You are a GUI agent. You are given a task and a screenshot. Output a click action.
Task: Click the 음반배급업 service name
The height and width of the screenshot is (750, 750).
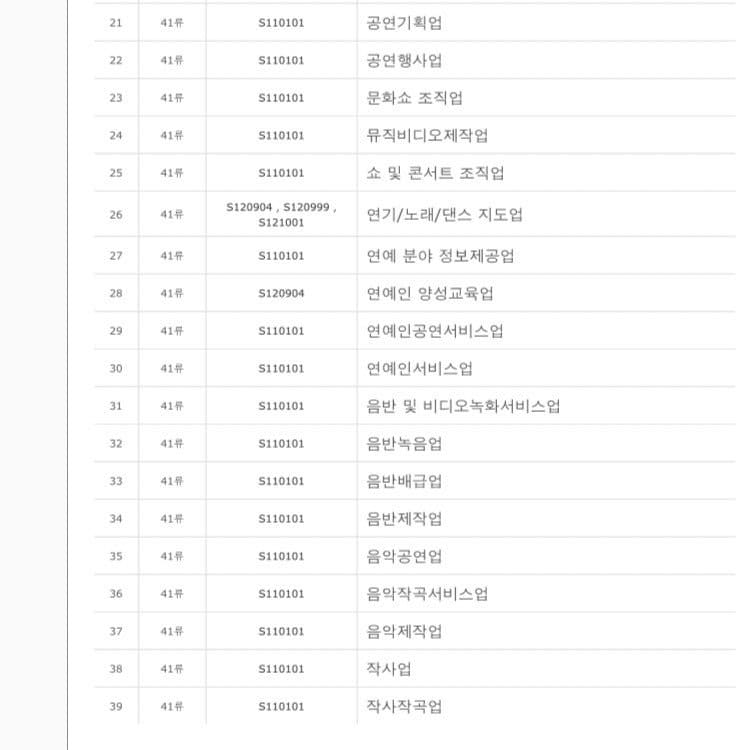(x=404, y=481)
